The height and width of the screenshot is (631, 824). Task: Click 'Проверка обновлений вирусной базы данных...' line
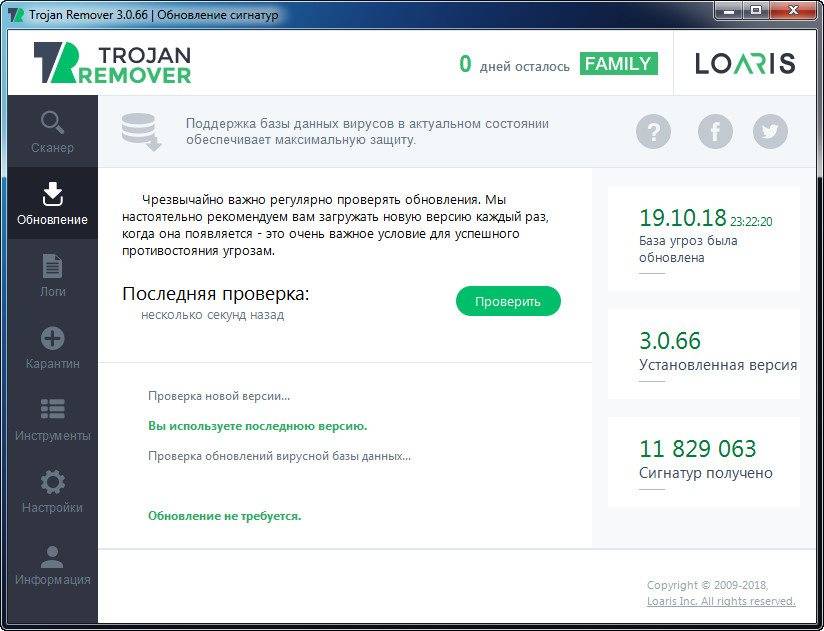click(279, 456)
